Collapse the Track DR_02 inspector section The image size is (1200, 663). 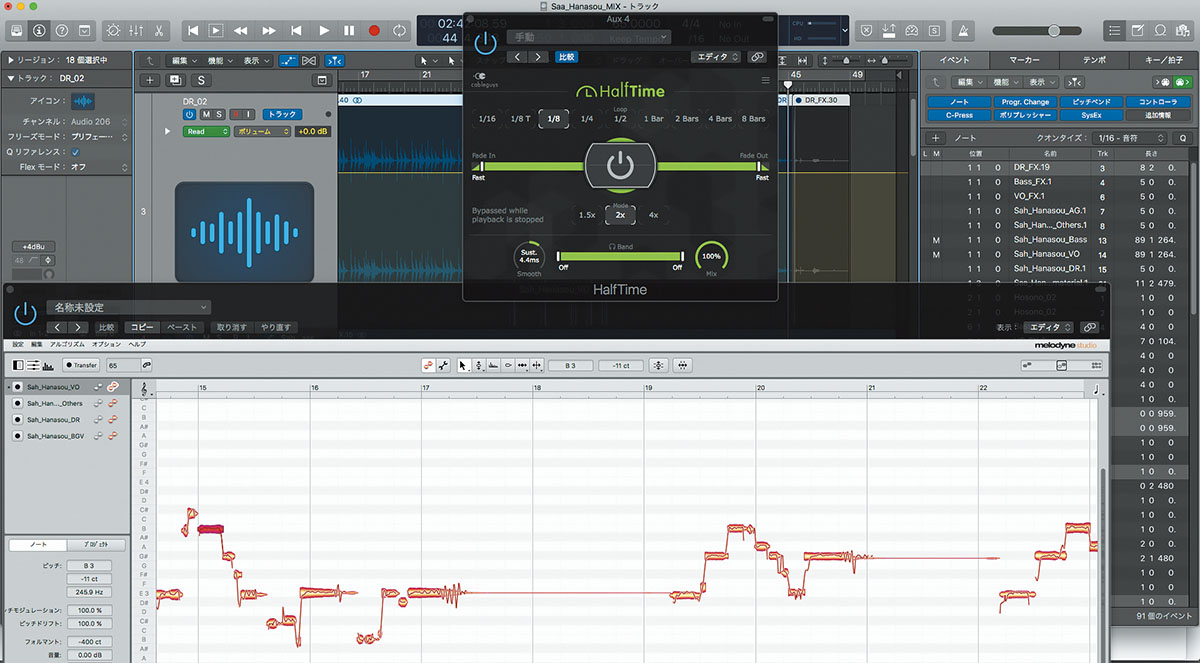[x=10, y=78]
